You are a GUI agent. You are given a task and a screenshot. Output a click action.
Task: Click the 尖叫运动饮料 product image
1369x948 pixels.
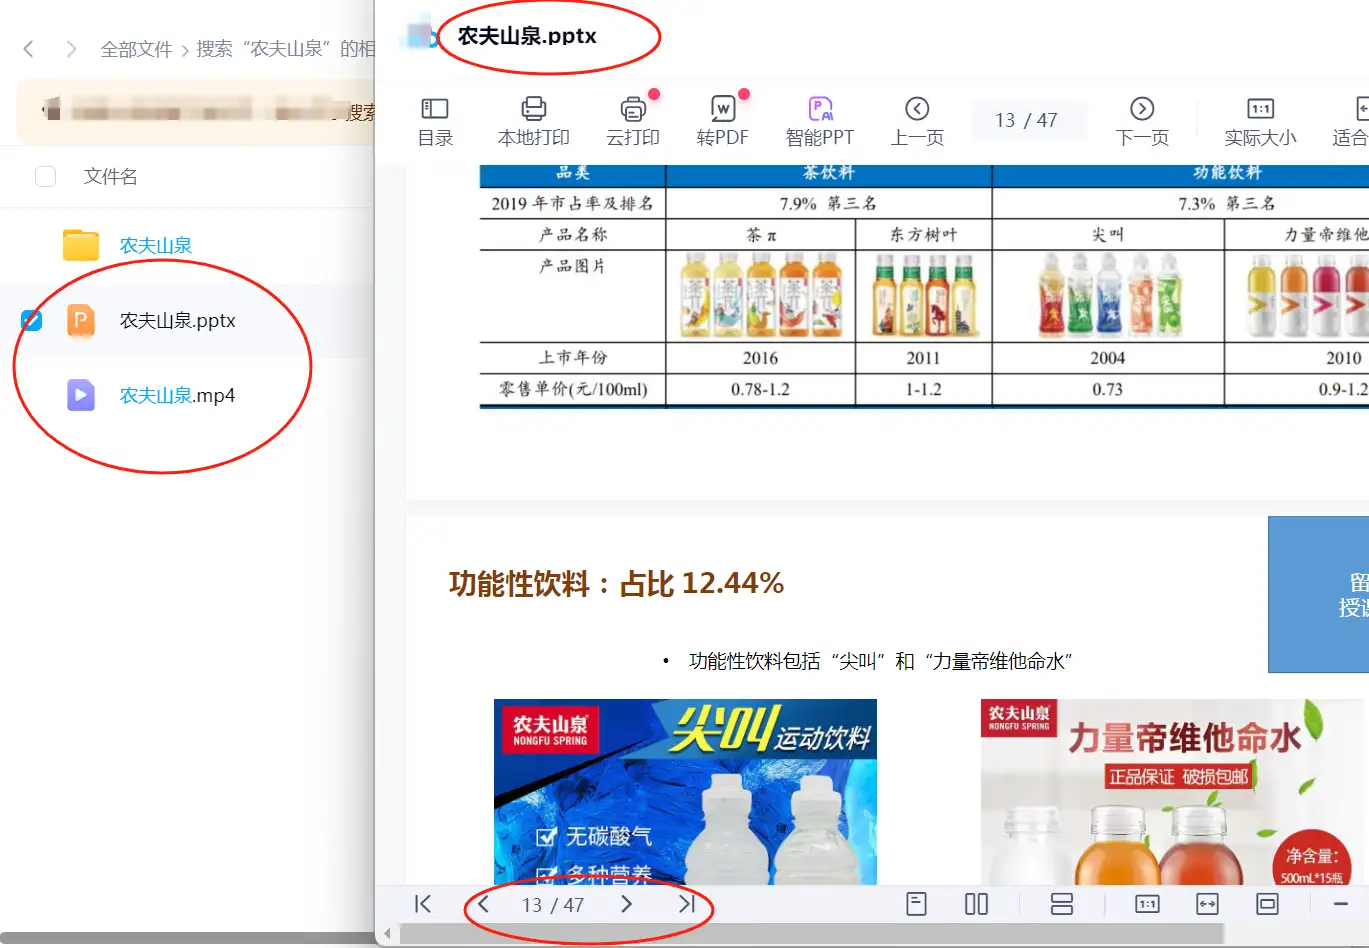pos(685,791)
